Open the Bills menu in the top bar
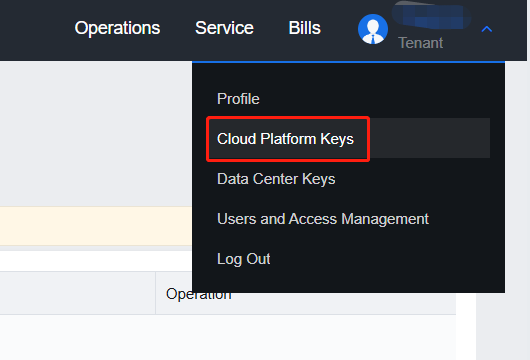 point(305,28)
